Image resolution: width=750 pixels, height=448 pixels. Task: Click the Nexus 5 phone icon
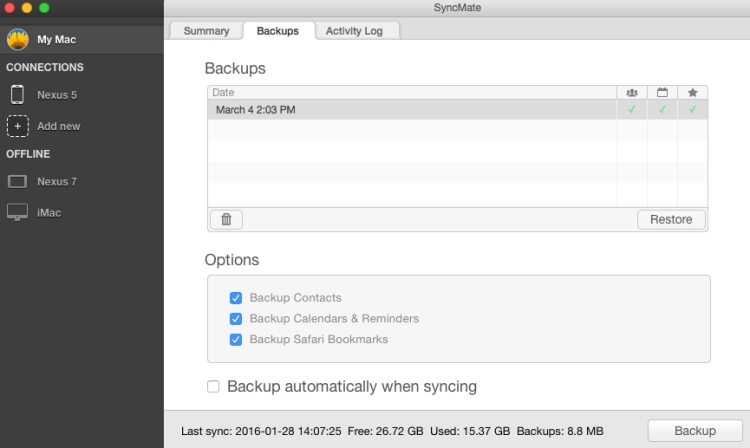click(x=17, y=95)
